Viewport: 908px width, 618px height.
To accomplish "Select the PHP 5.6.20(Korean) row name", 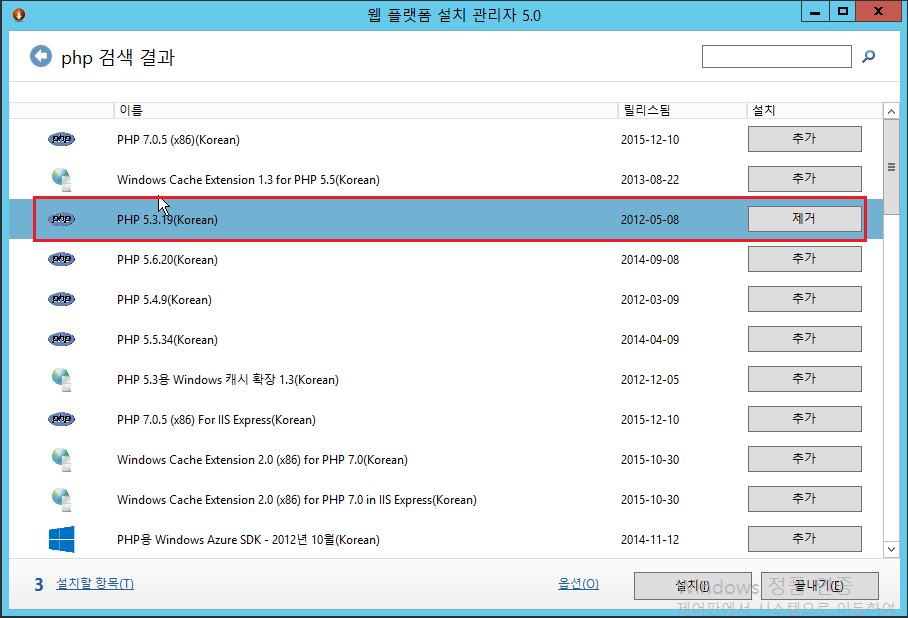I will [167, 259].
